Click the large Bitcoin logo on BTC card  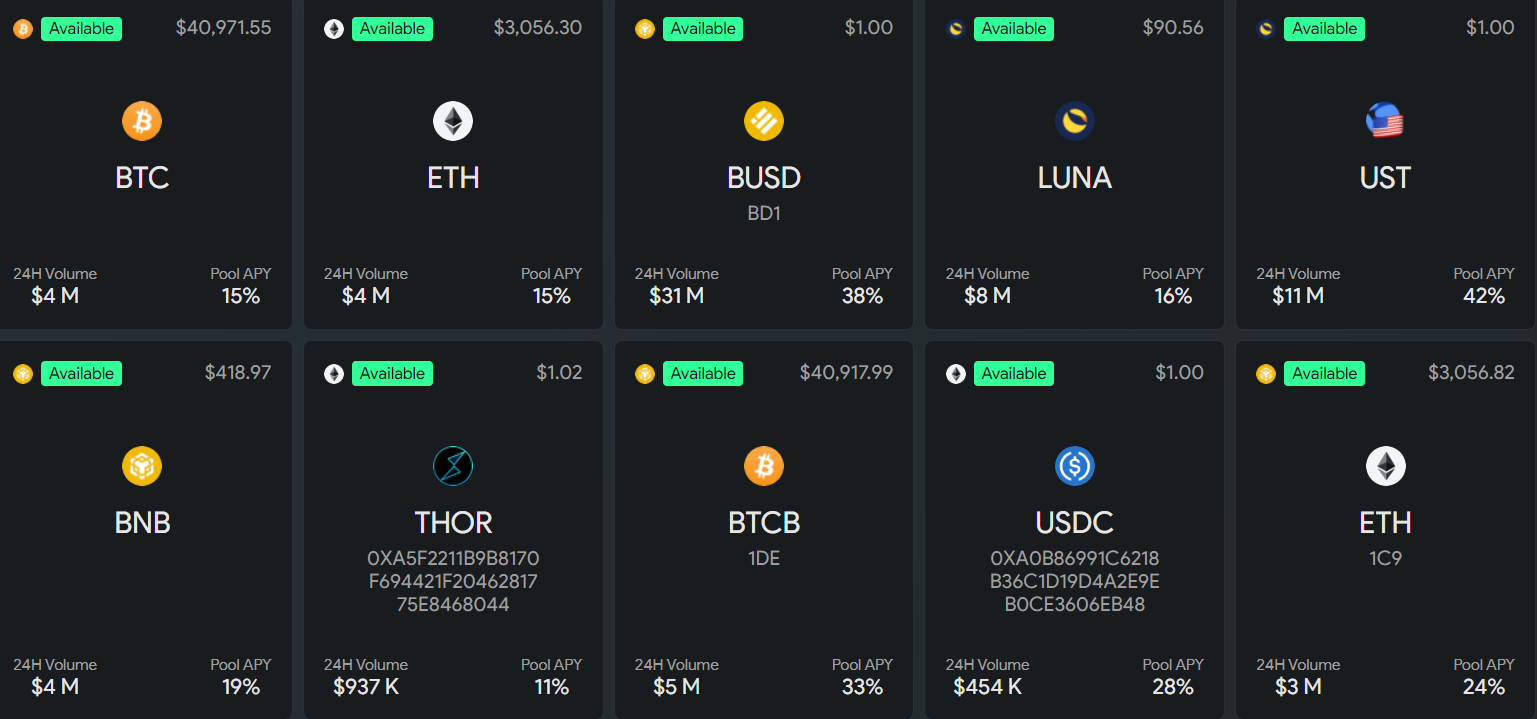coord(142,122)
